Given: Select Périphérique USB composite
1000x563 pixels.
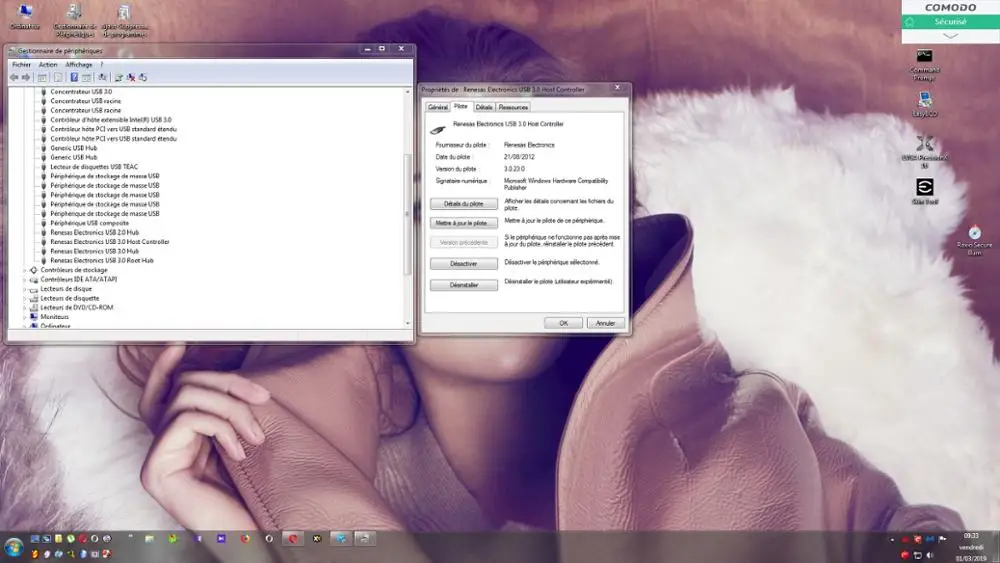Looking at the screenshot, I should [x=89, y=223].
